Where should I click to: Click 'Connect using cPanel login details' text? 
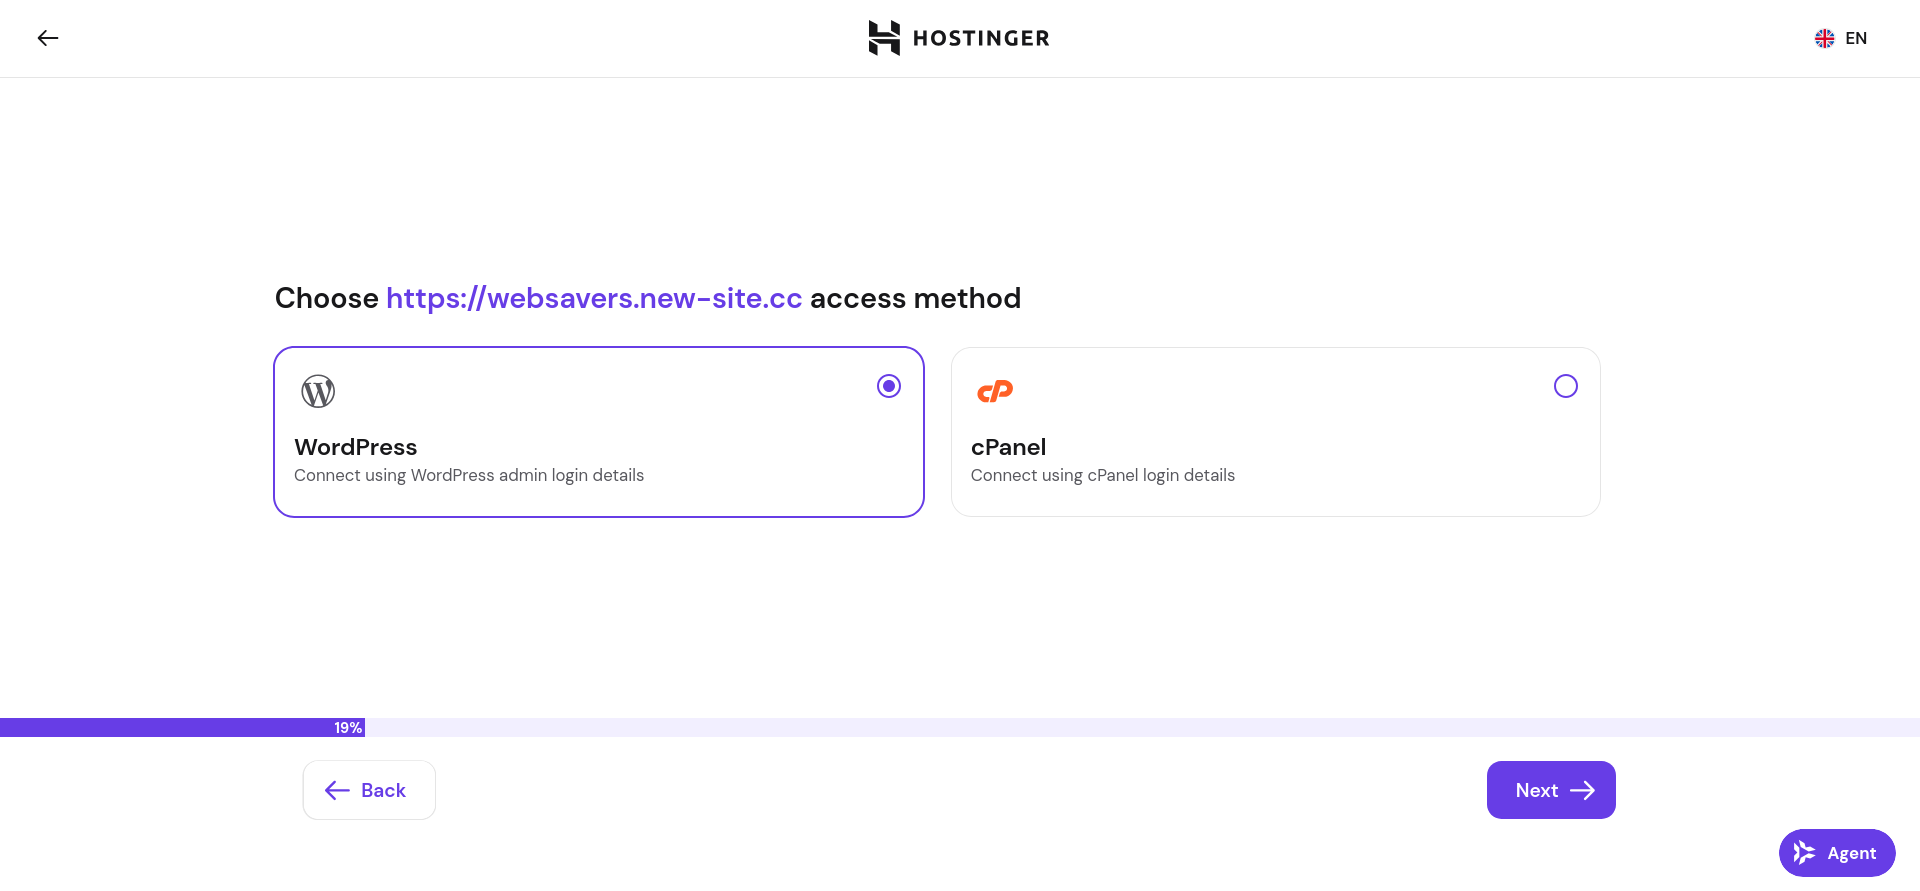point(1103,475)
